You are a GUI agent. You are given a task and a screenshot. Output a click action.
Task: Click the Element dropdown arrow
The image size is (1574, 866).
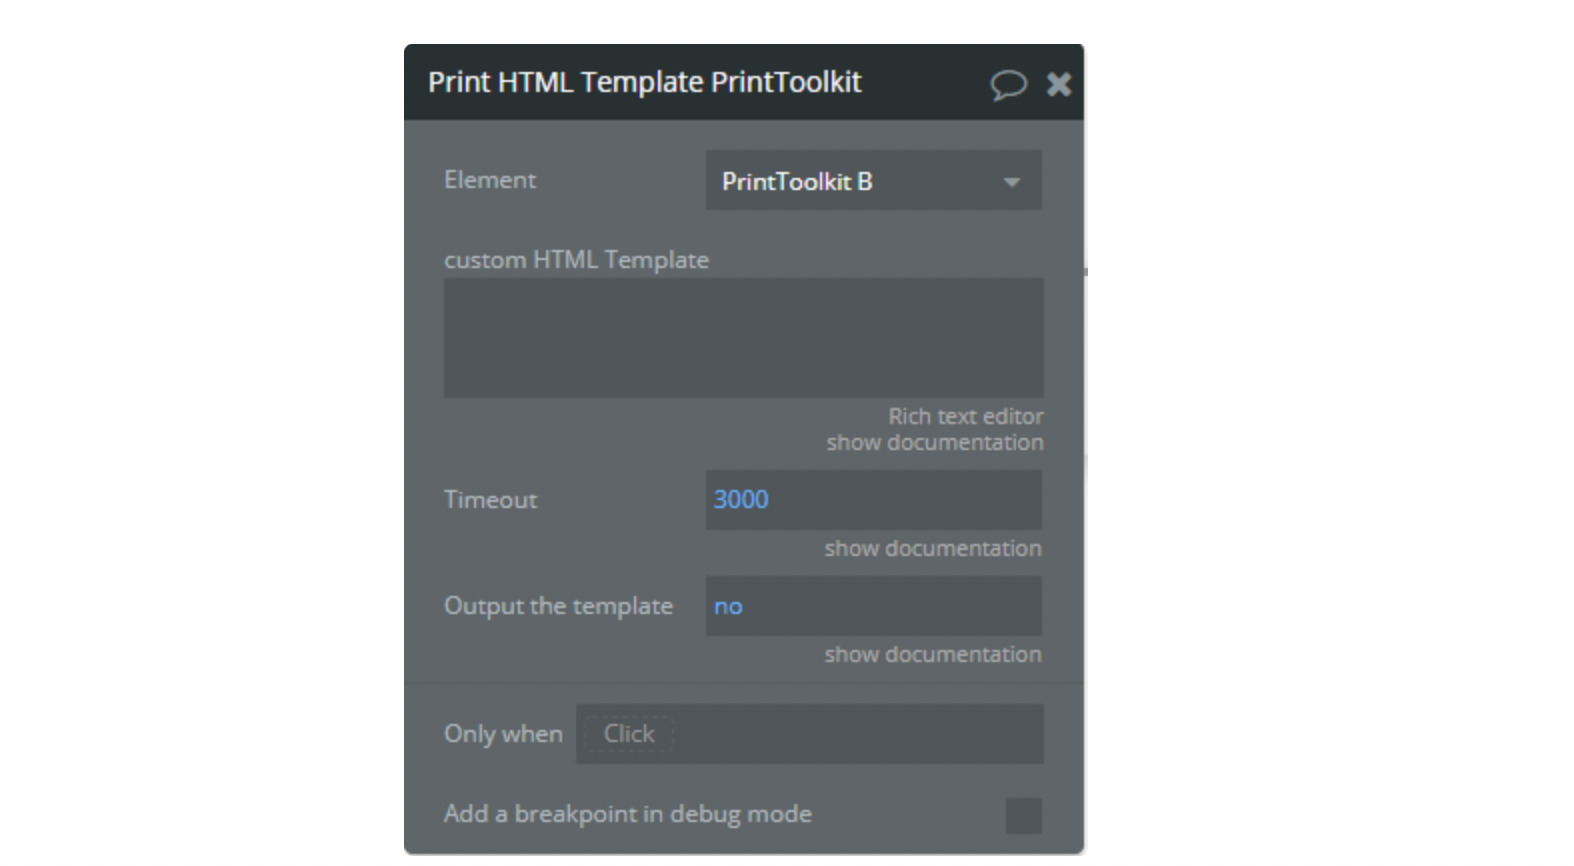tap(1012, 182)
